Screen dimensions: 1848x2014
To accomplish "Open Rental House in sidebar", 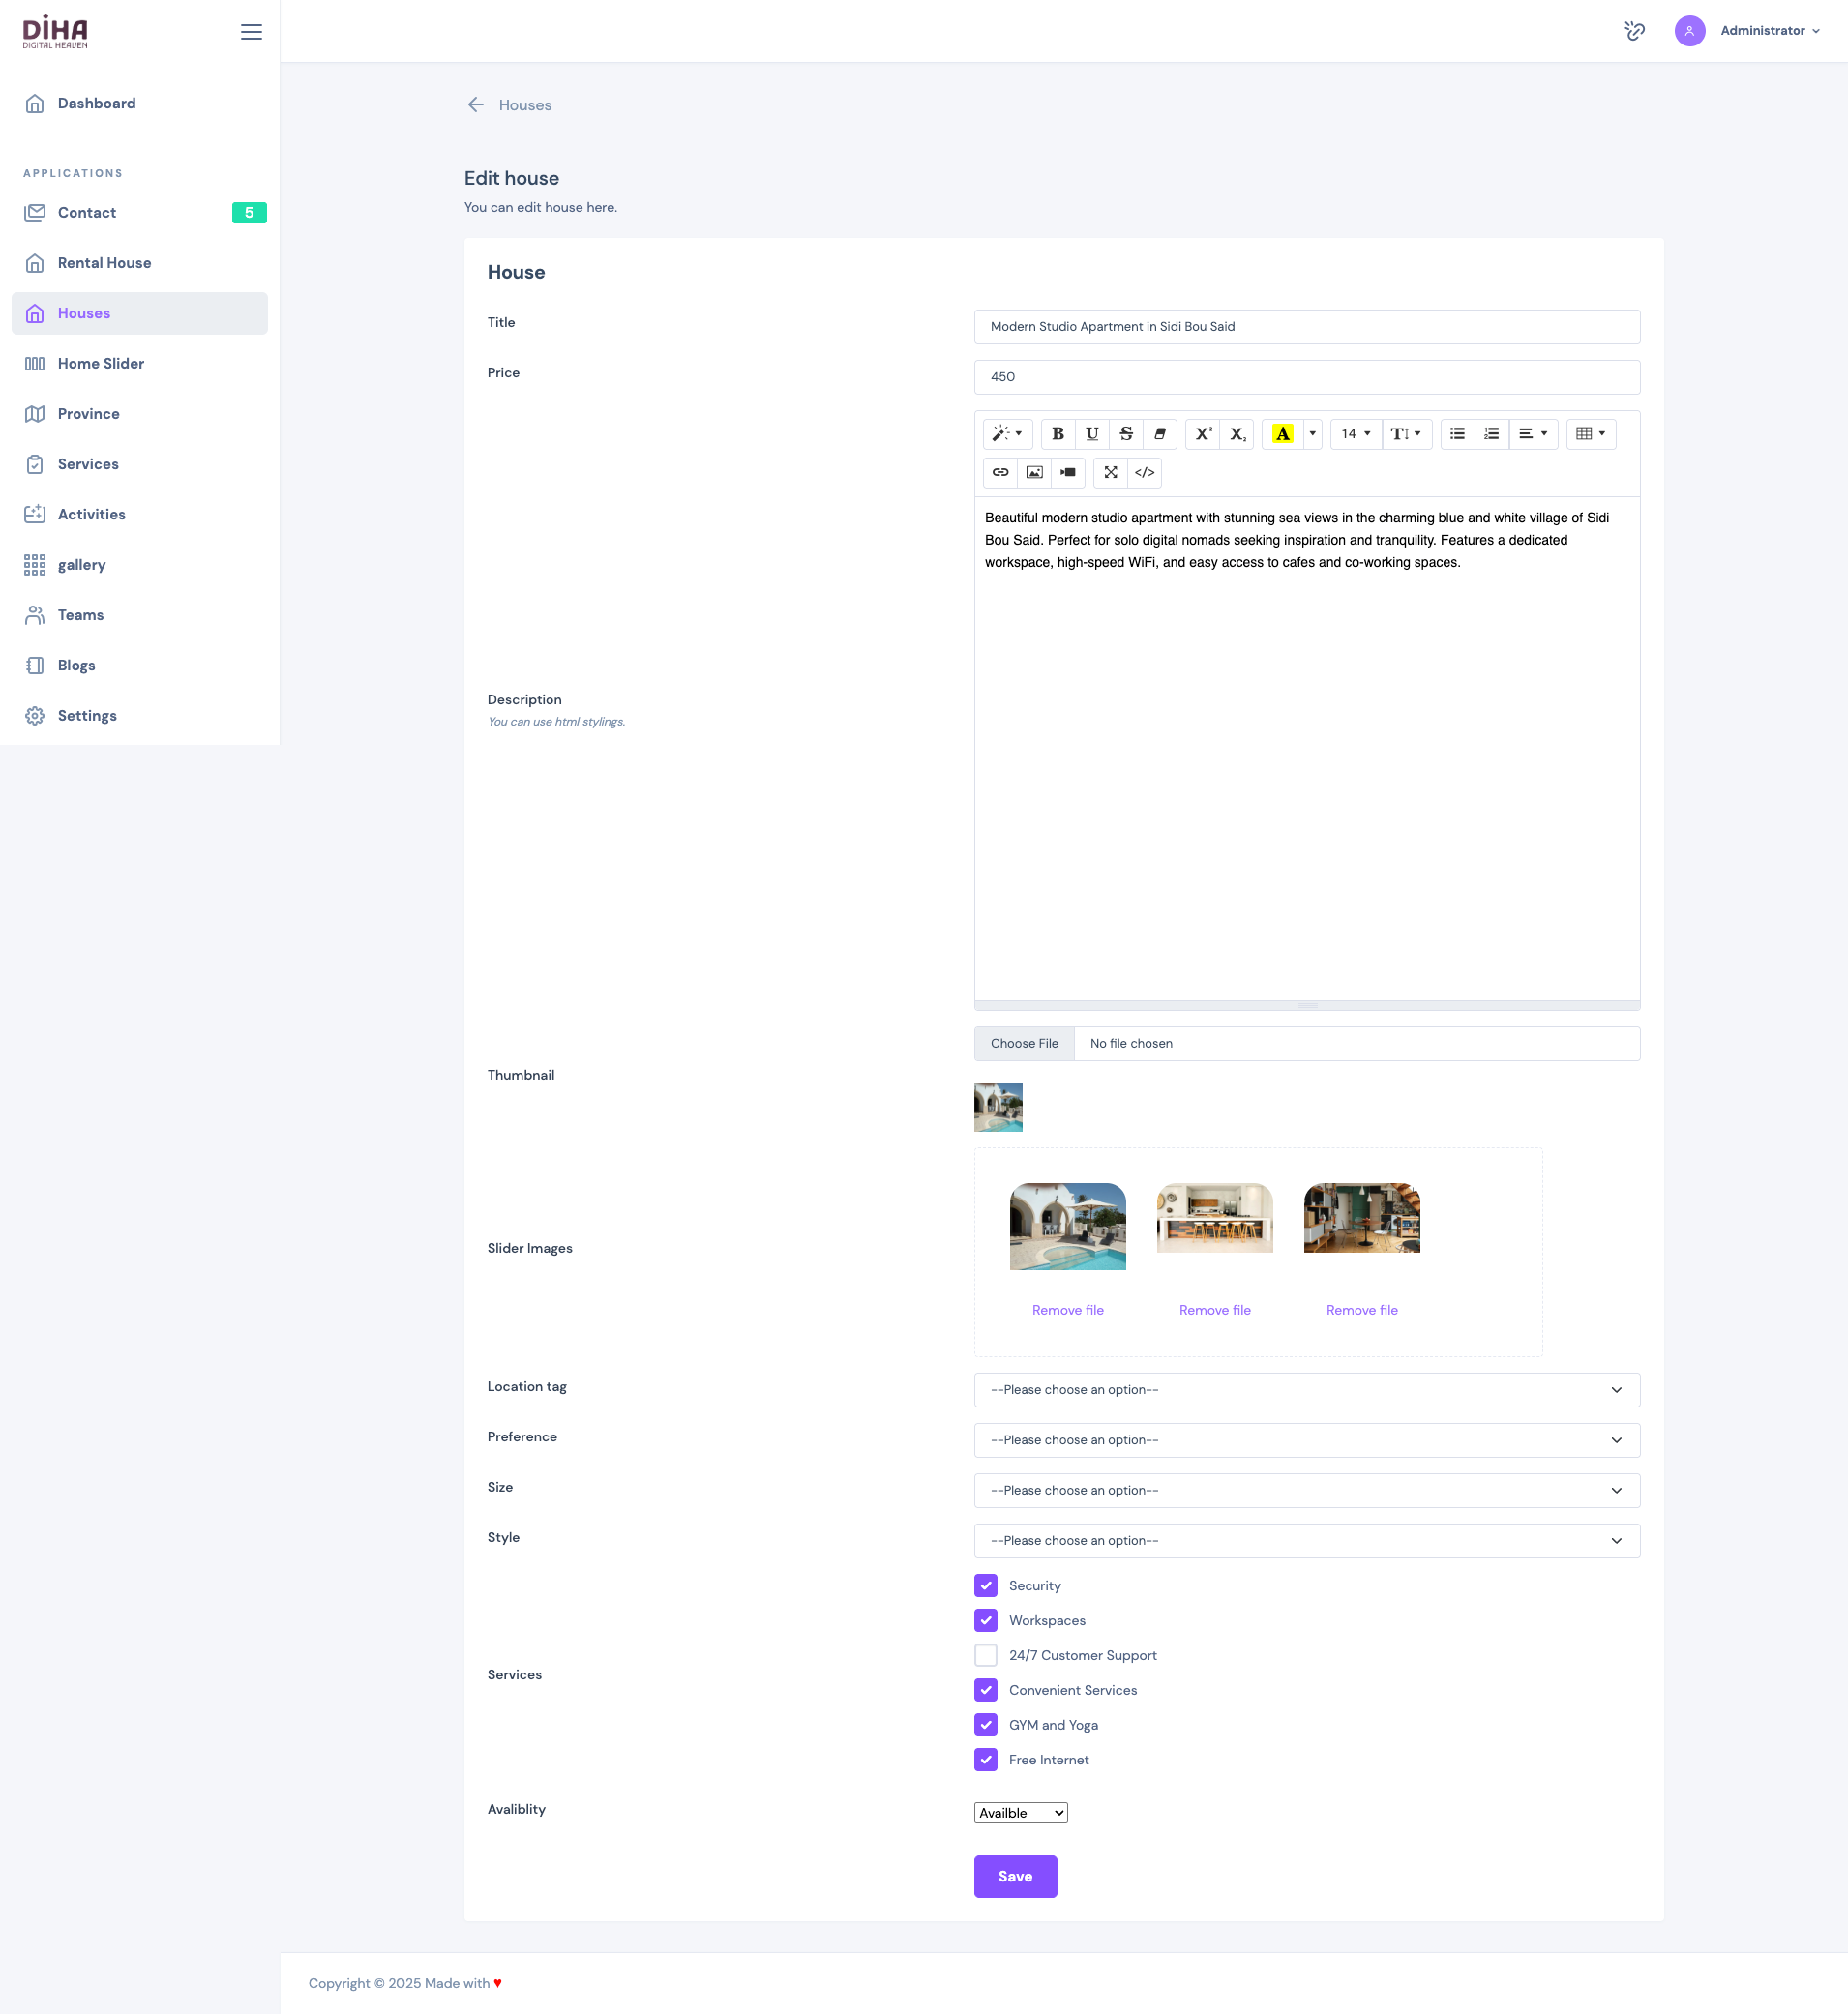I will 139,263.
